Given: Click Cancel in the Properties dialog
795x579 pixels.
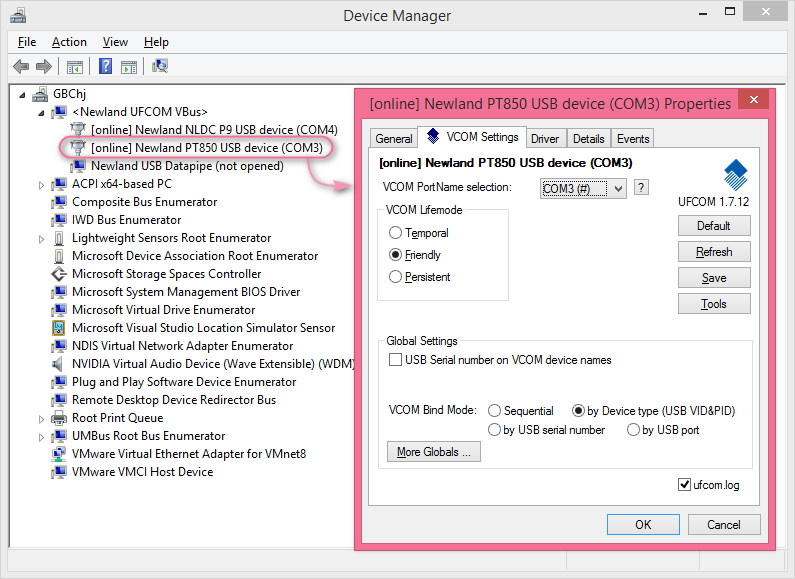Looking at the screenshot, I should tap(724, 524).
